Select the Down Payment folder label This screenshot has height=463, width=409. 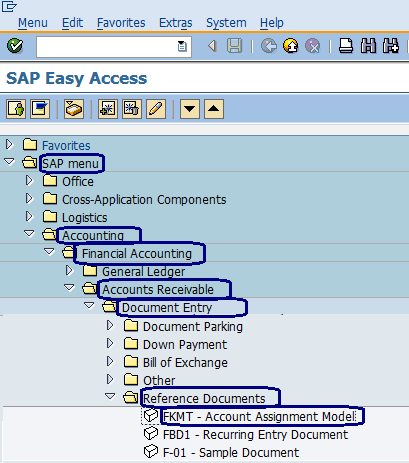[185, 345]
